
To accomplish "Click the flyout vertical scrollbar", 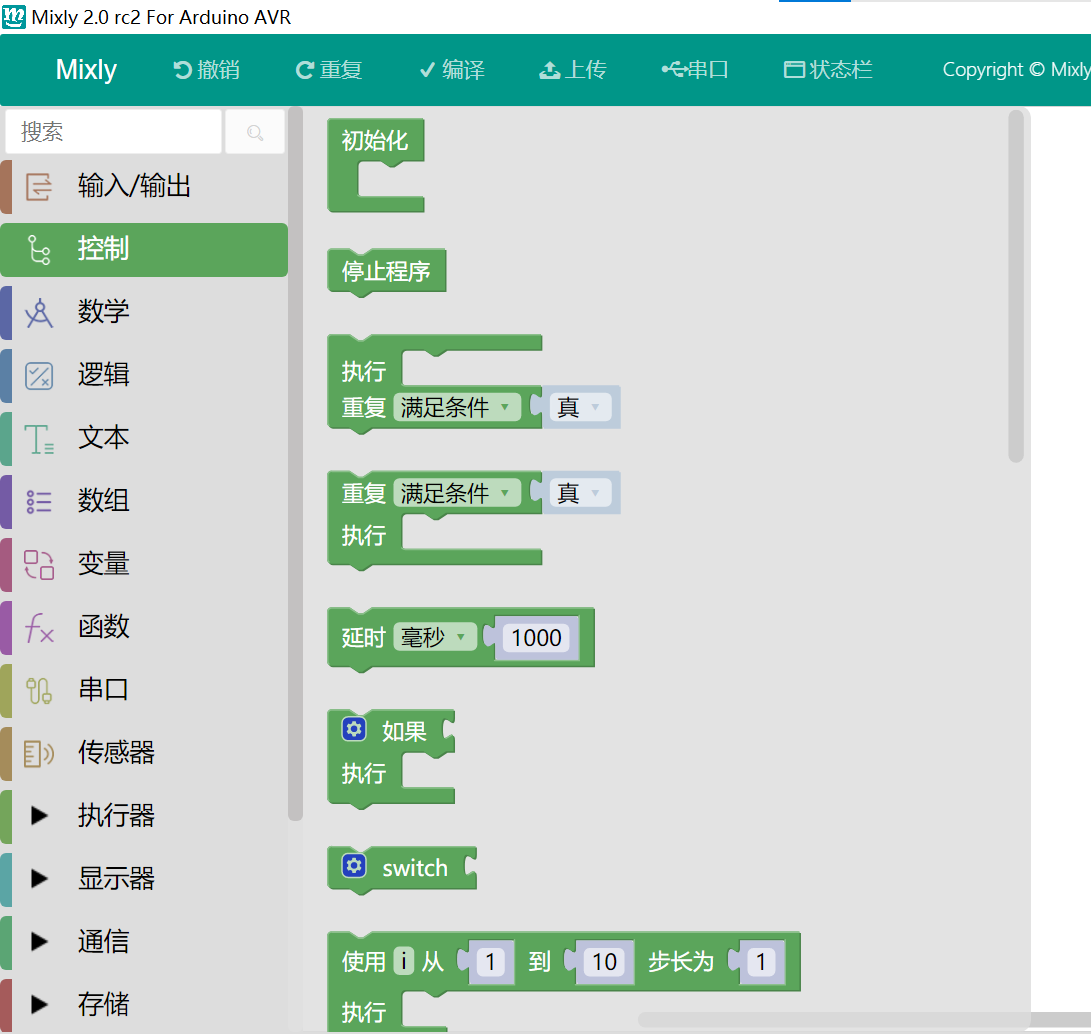I will click(x=1016, y=286).
